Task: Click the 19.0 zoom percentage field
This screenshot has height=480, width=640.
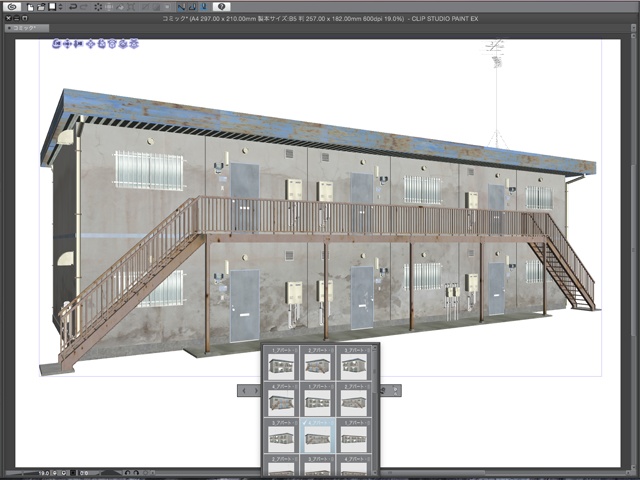Action: pyautogui.click(x=44, y=473)
